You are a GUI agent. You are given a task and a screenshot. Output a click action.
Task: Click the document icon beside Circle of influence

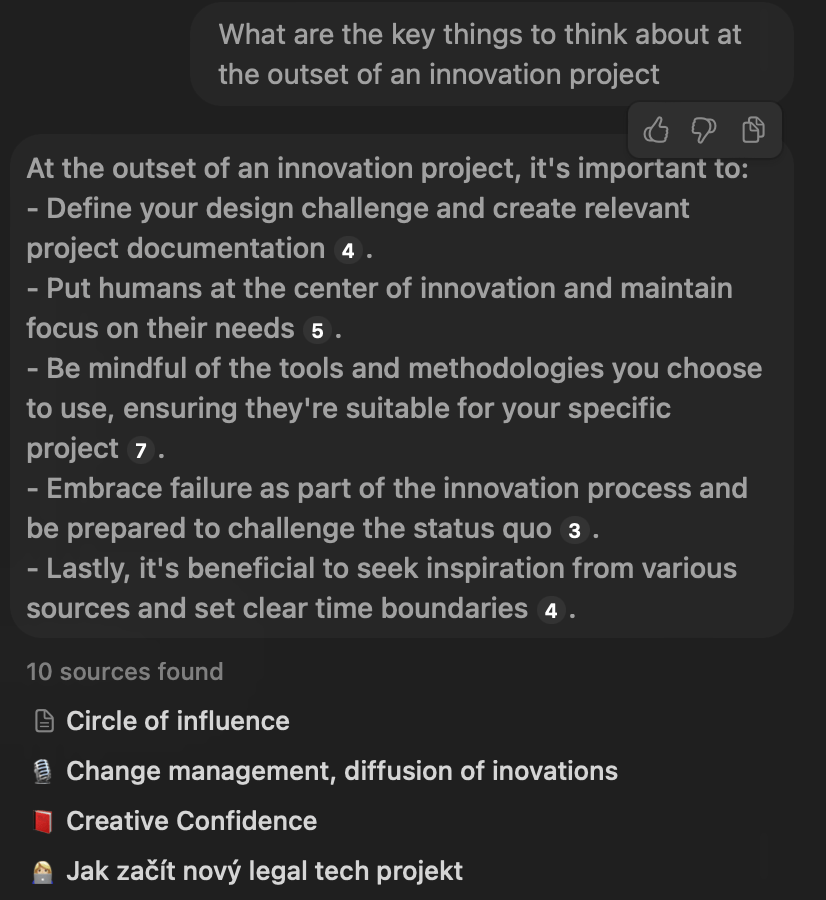pyautogui.click(x=43, y=721)
